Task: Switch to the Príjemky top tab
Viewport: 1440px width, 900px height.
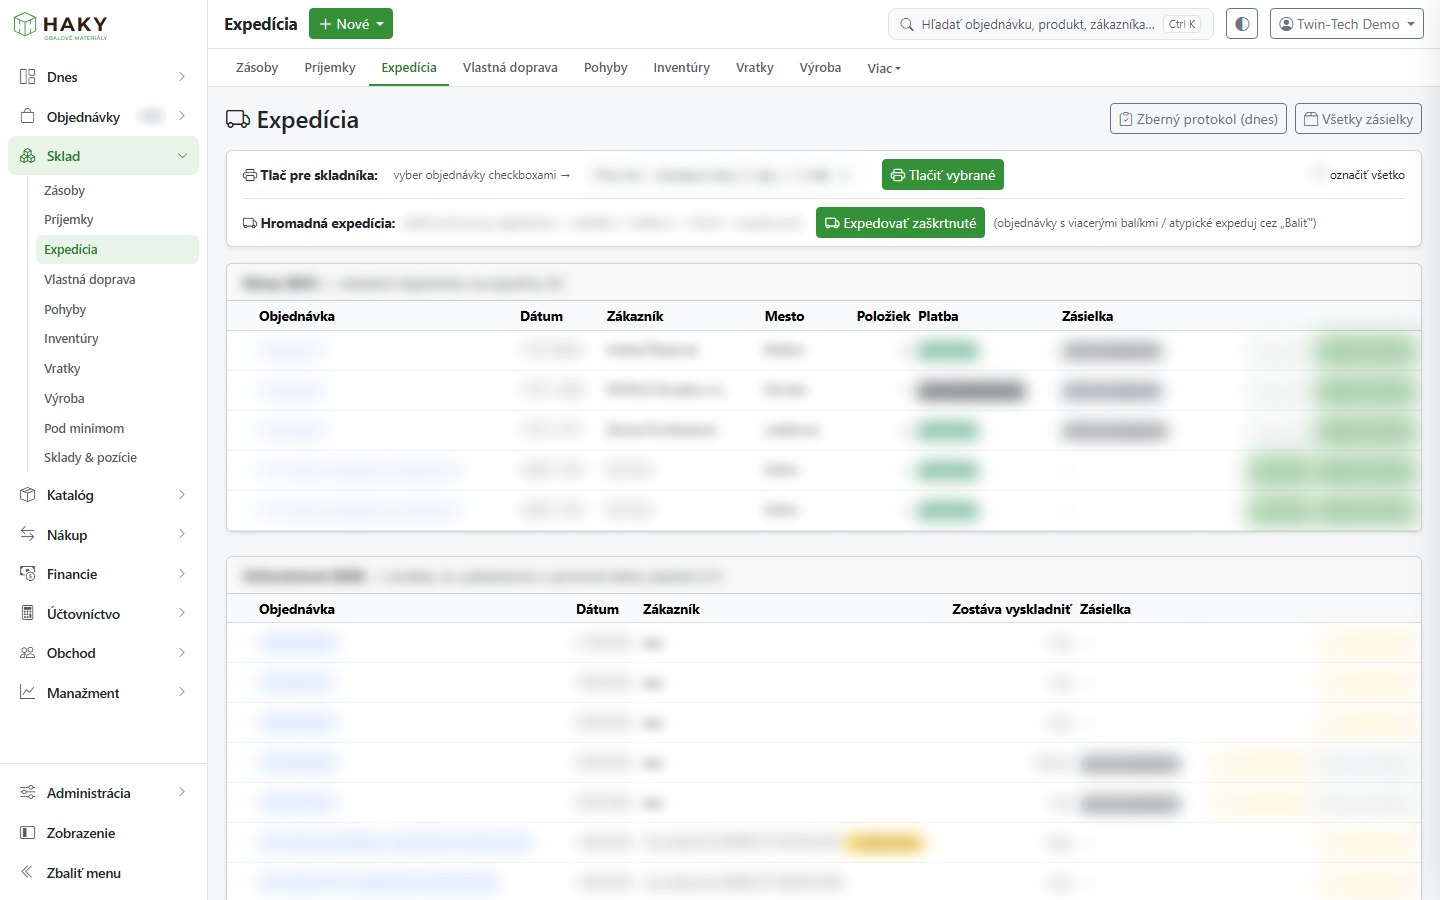Action: tap(330, 67)
